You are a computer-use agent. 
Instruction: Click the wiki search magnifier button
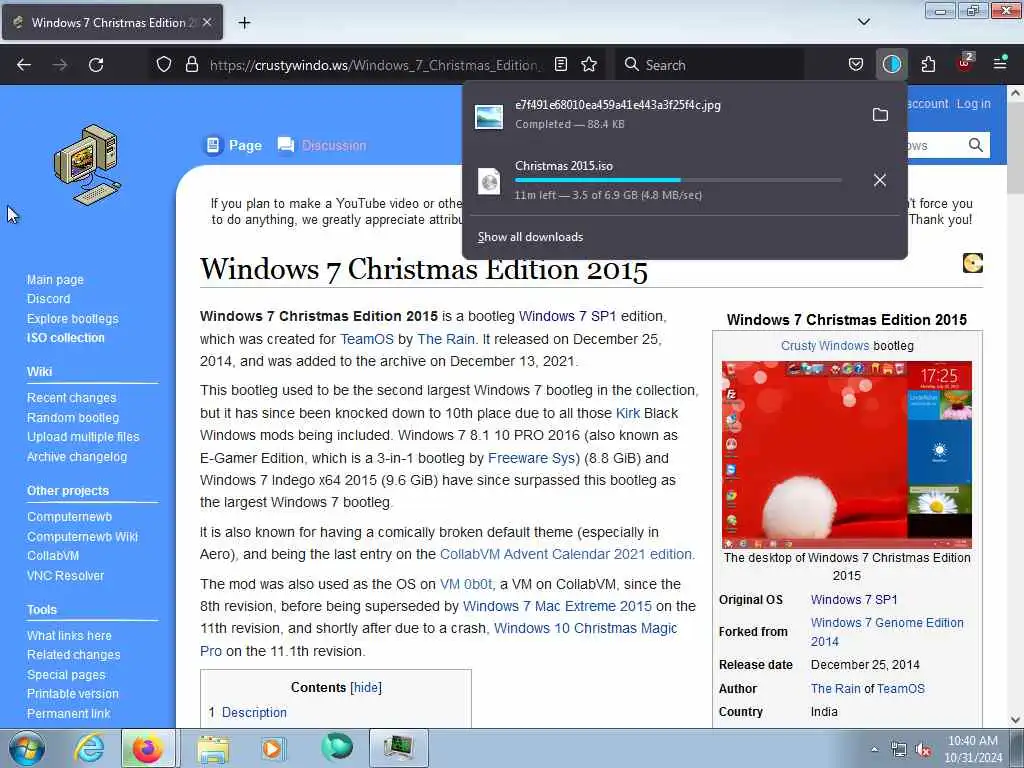coord(976,145)
